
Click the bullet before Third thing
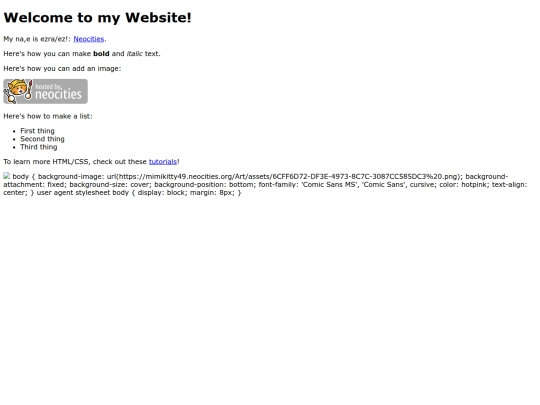pyautogui.click(x=14, y=147)
